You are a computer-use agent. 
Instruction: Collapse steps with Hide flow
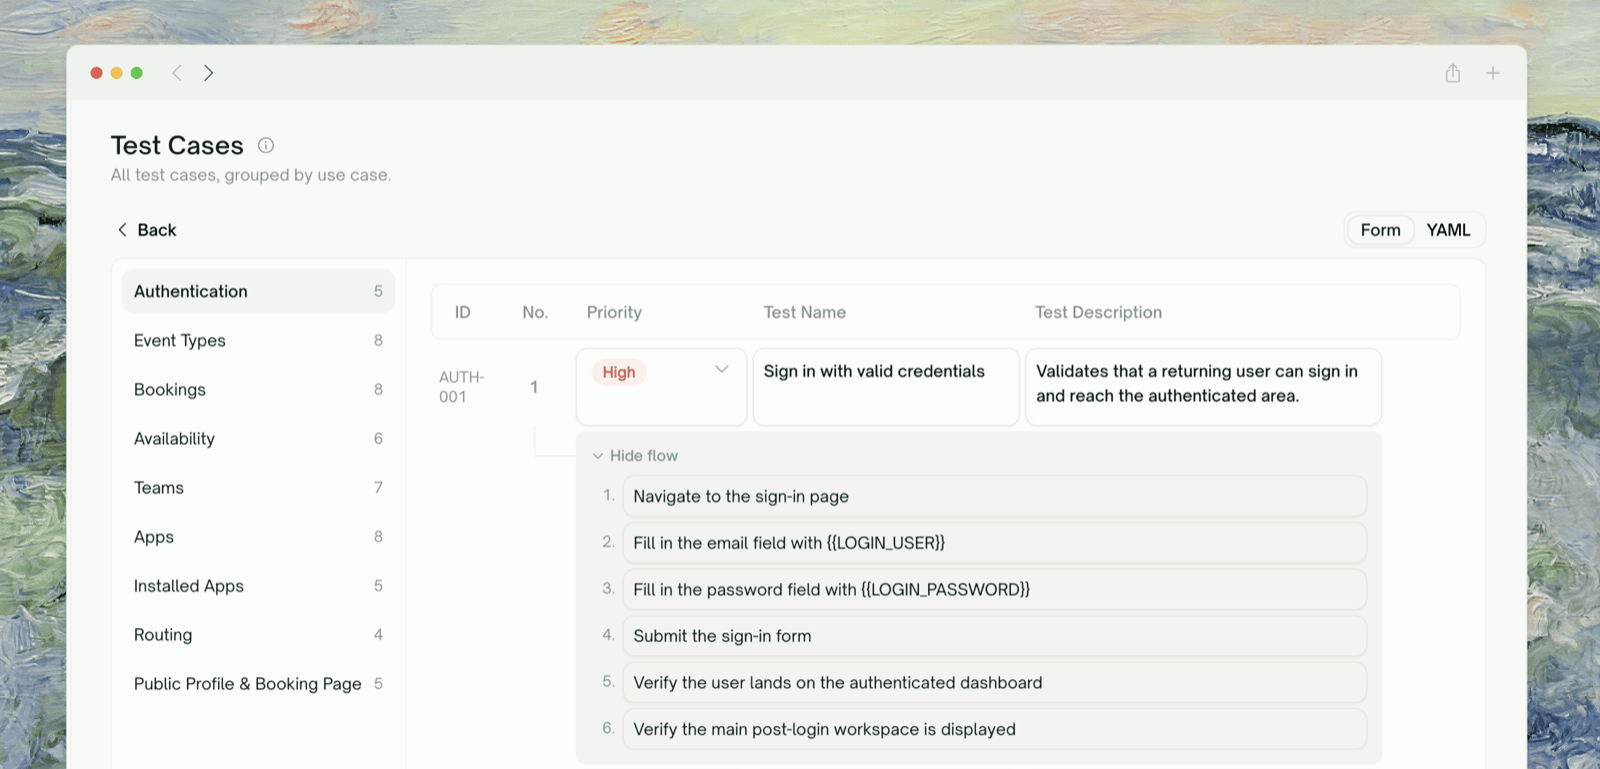point(636,456)
